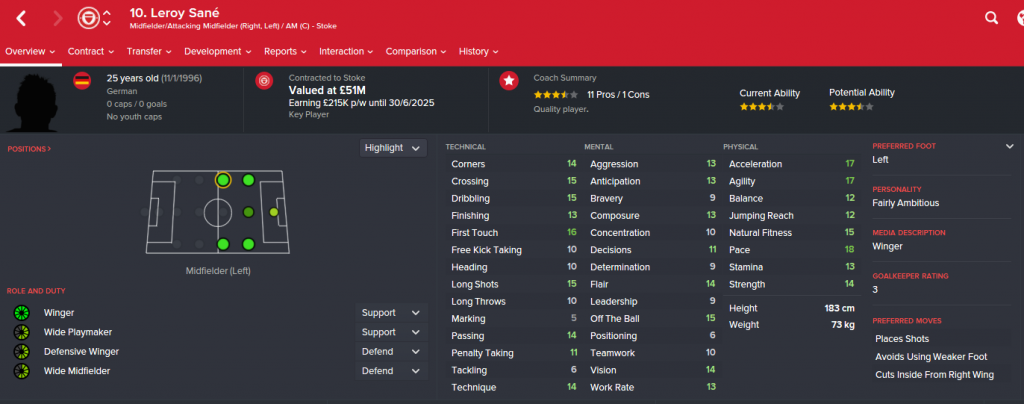The height and width of the screenshot is (404, 1024).
Task: Open the Highlight dropdown
Action: (x=393, y=148)
